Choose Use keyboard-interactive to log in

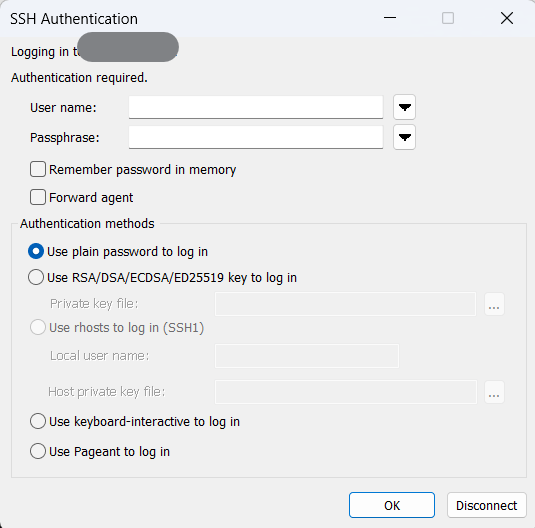pyautogui.click(x=38, y=421)
